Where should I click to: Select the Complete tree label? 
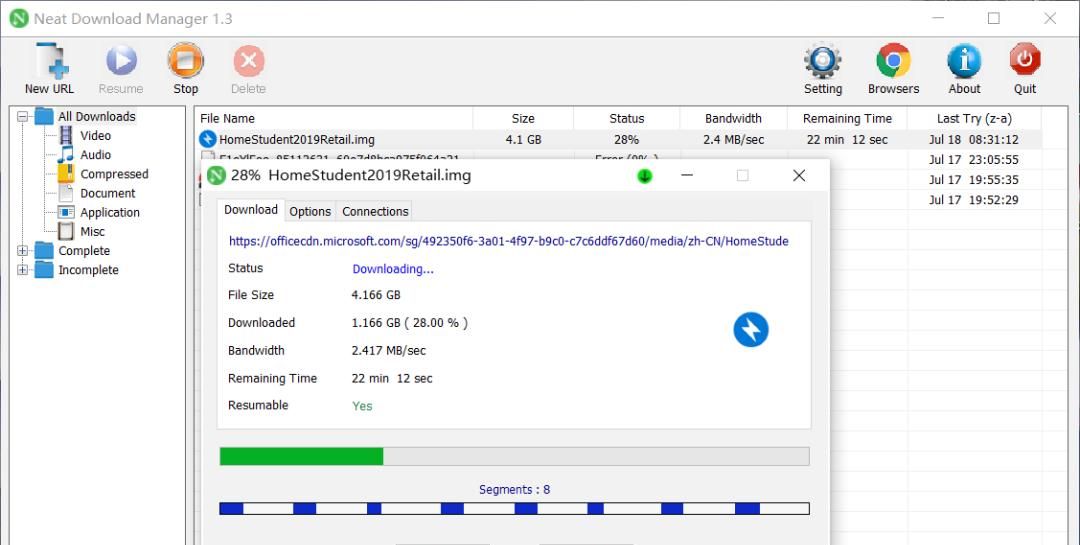coord(84,251)
